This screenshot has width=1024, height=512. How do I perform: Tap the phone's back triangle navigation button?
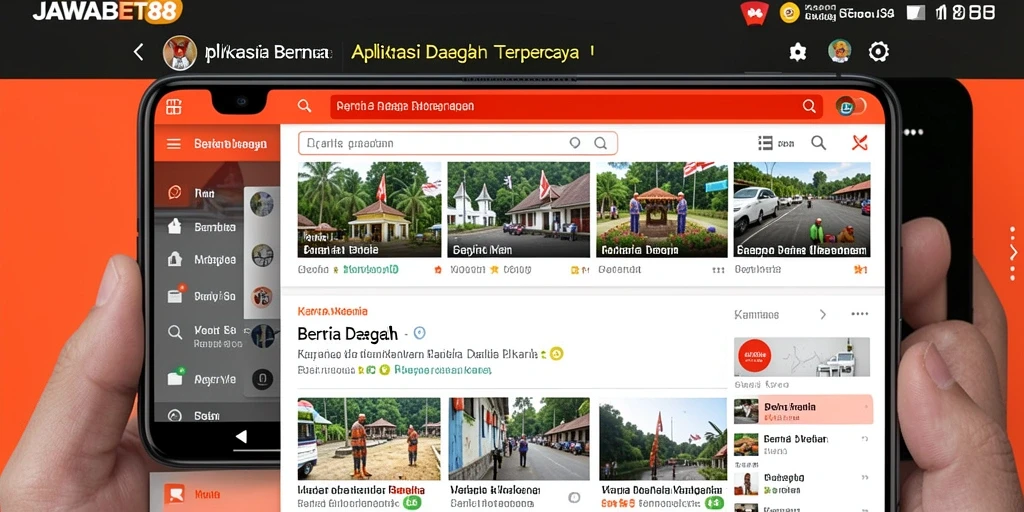tap(241, 436)
